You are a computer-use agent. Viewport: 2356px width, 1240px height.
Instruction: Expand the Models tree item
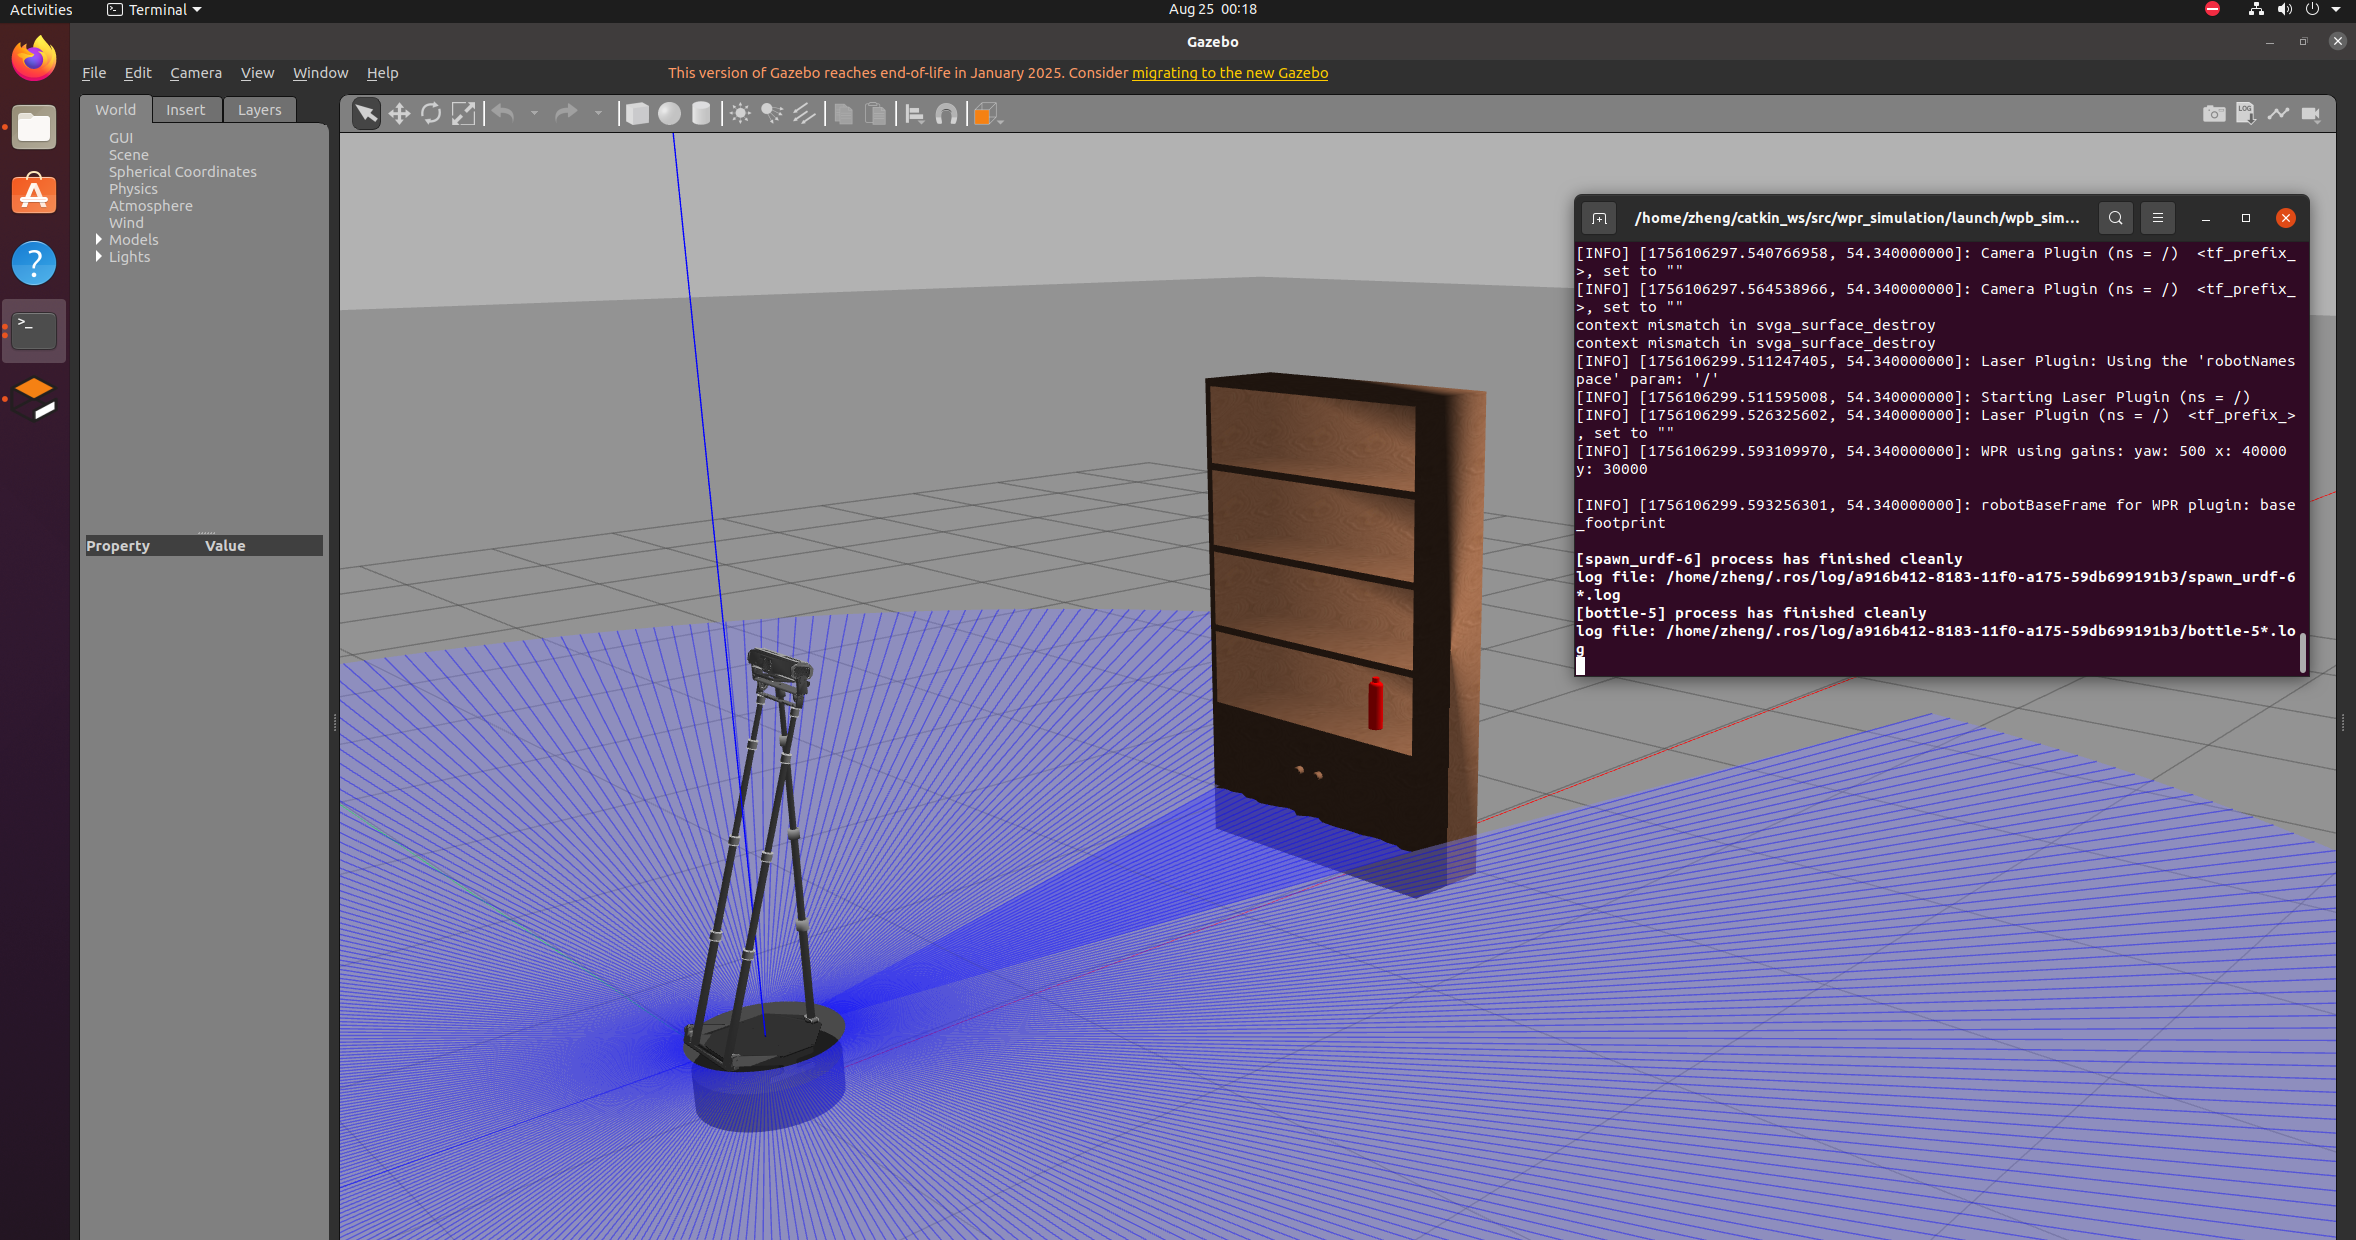[x=97, y=239]
